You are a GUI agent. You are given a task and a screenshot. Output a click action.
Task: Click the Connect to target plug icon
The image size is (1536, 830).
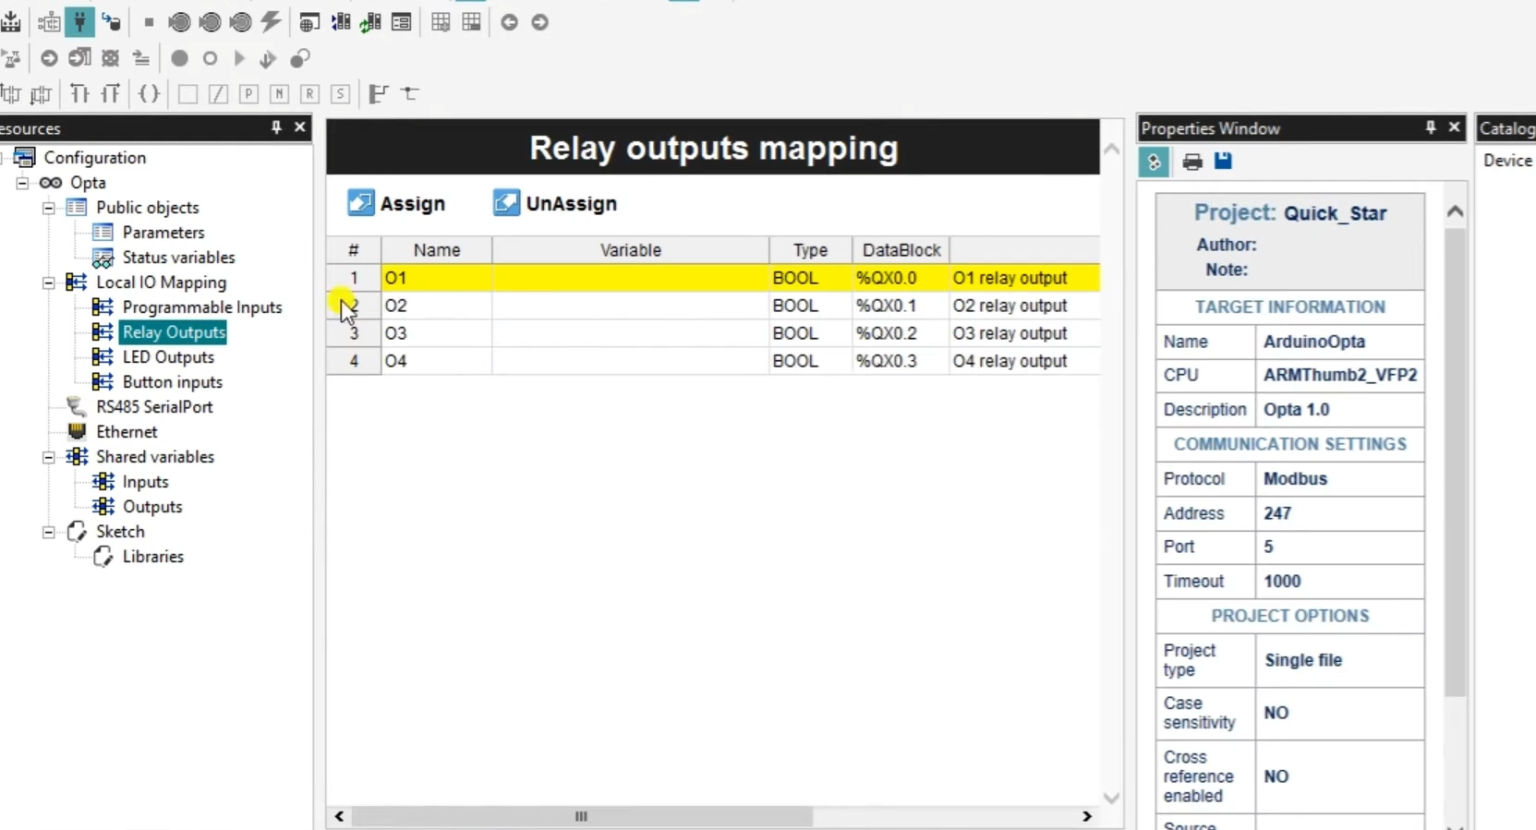point(79,22)
